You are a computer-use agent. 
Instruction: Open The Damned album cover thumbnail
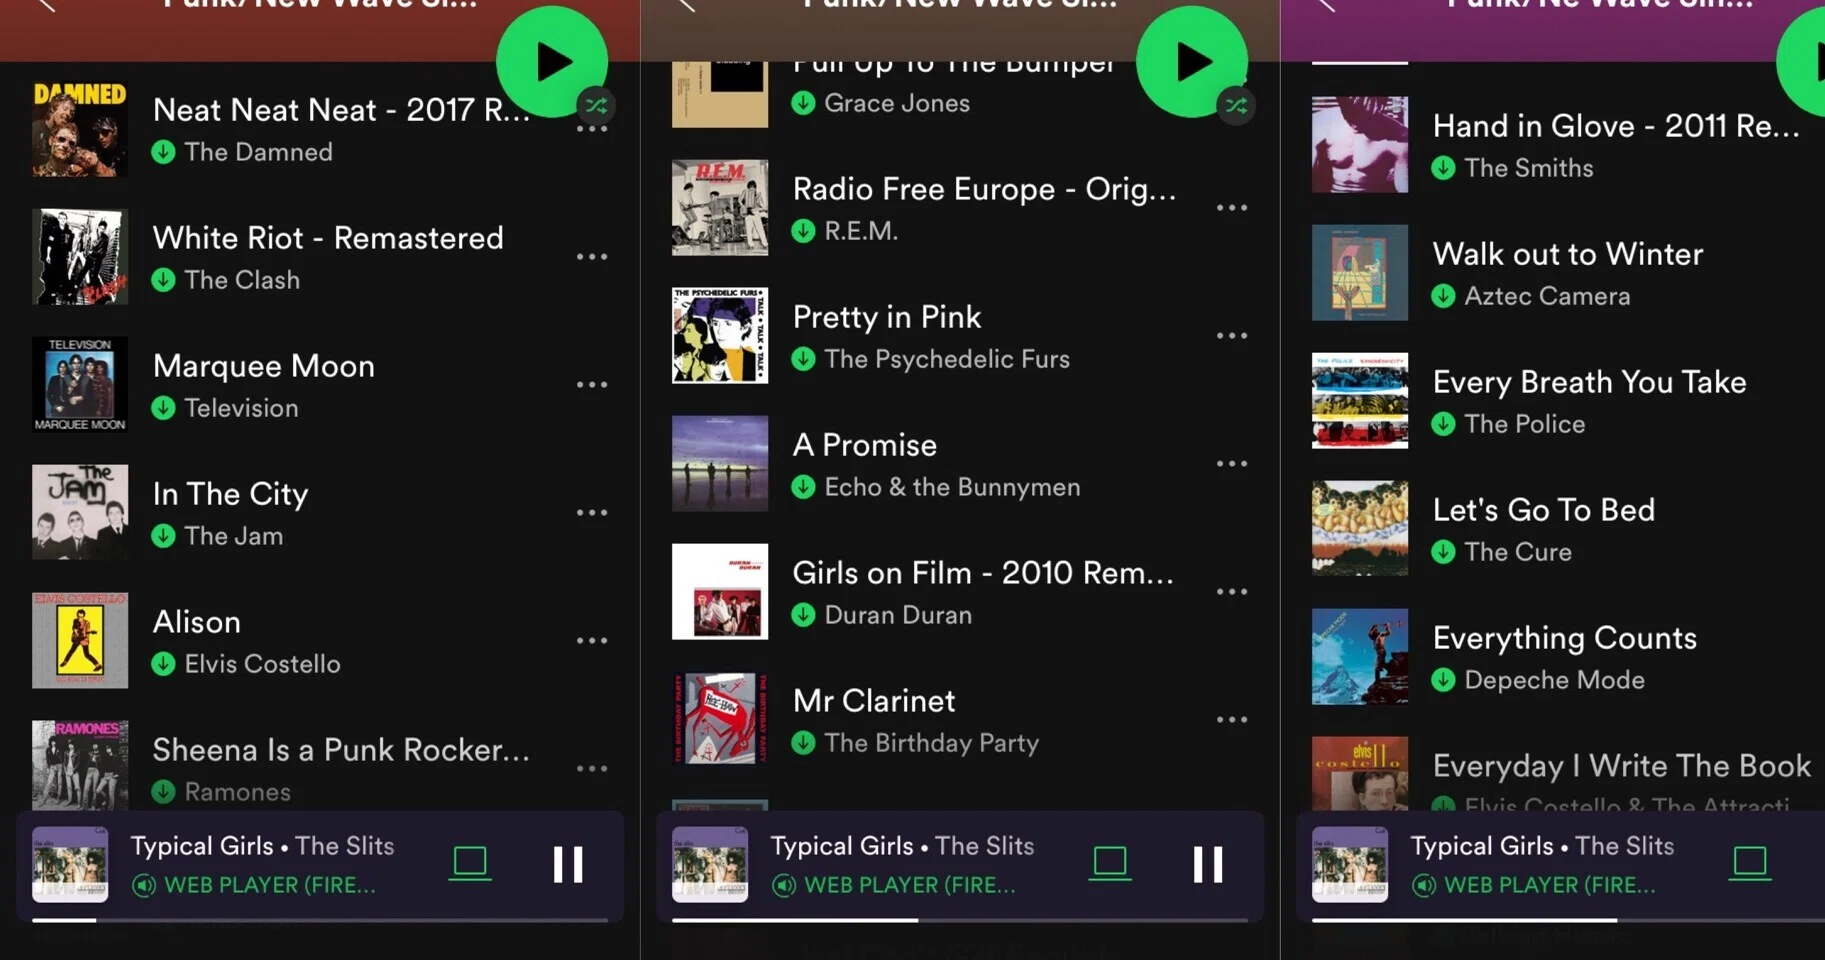click(80, 129)
